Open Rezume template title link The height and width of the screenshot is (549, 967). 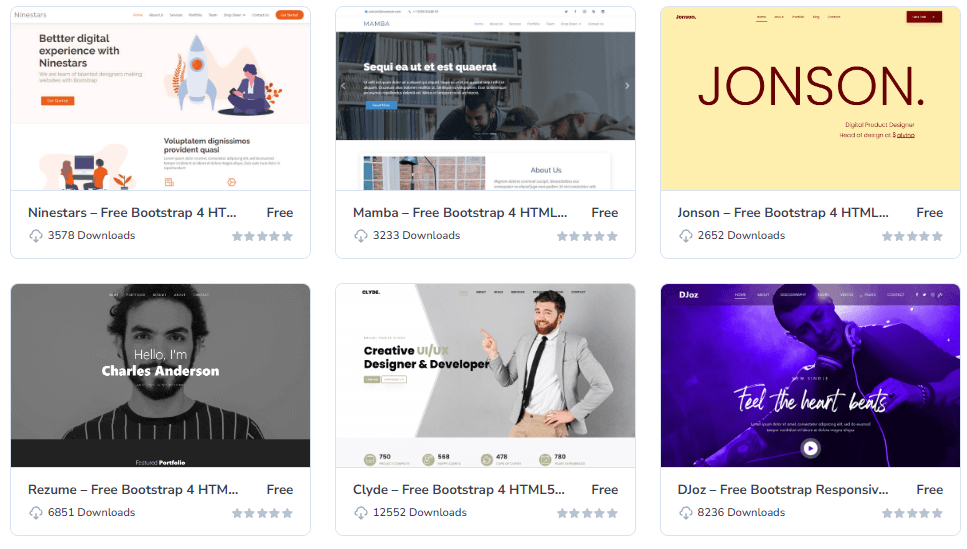pos(133,490)
